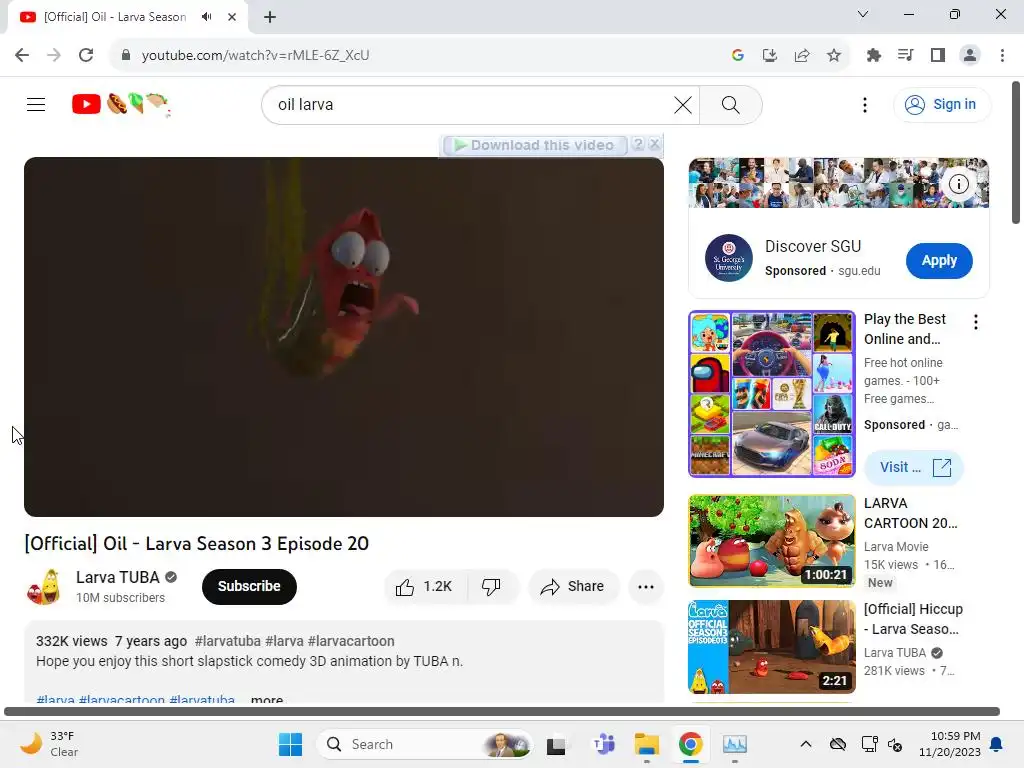Click the install app icon in address bar
The height and width of the screenshot is (768, 1024).
[x=770, y=56]
